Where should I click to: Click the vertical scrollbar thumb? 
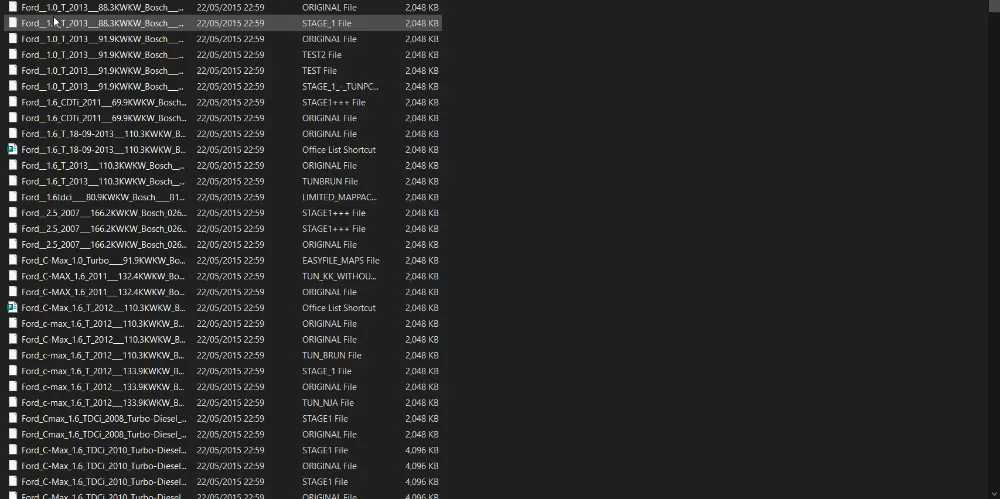click(x=994, y=4)
